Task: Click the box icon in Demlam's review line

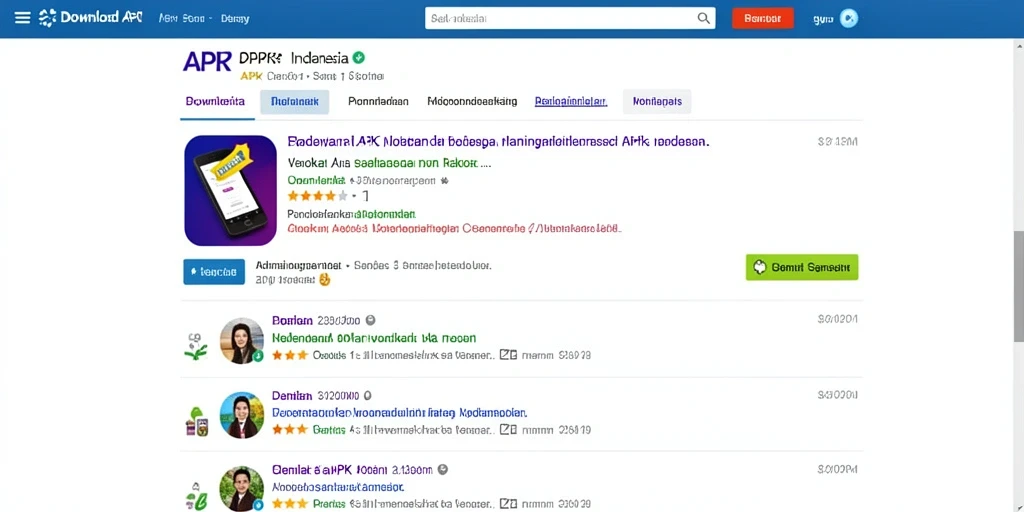Action: pos(508,430)
